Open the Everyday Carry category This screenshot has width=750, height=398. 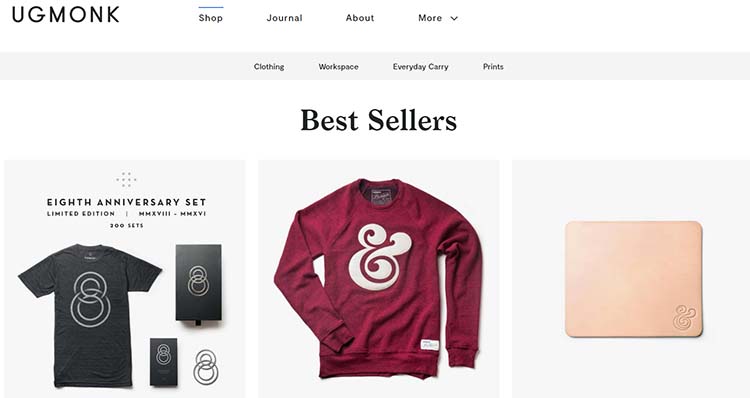click(420, 66)
